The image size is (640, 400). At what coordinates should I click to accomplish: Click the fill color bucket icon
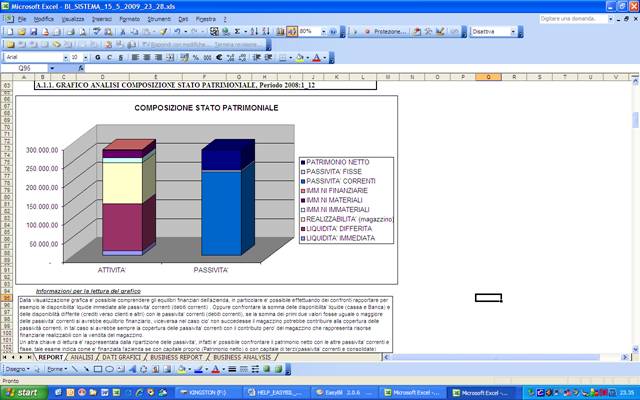coord(300,58)
